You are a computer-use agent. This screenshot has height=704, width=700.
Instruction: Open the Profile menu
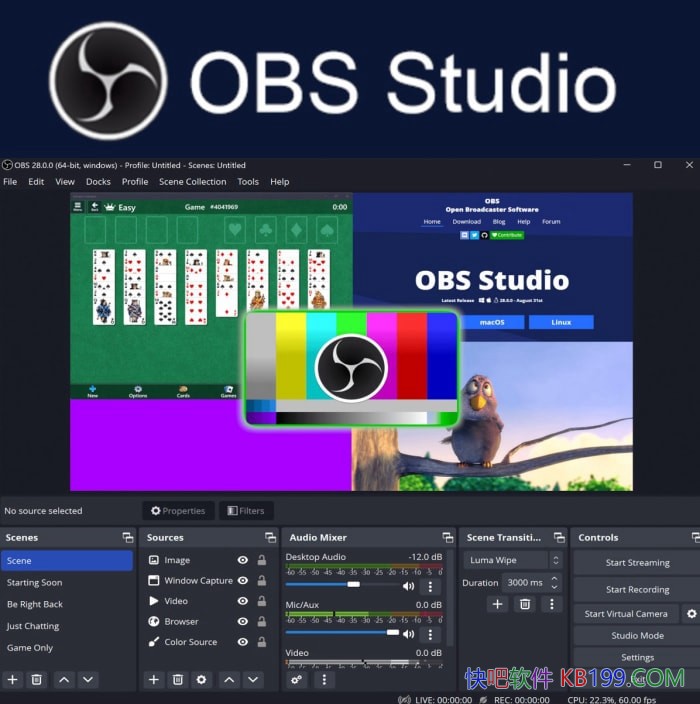(x=135, y=182)
